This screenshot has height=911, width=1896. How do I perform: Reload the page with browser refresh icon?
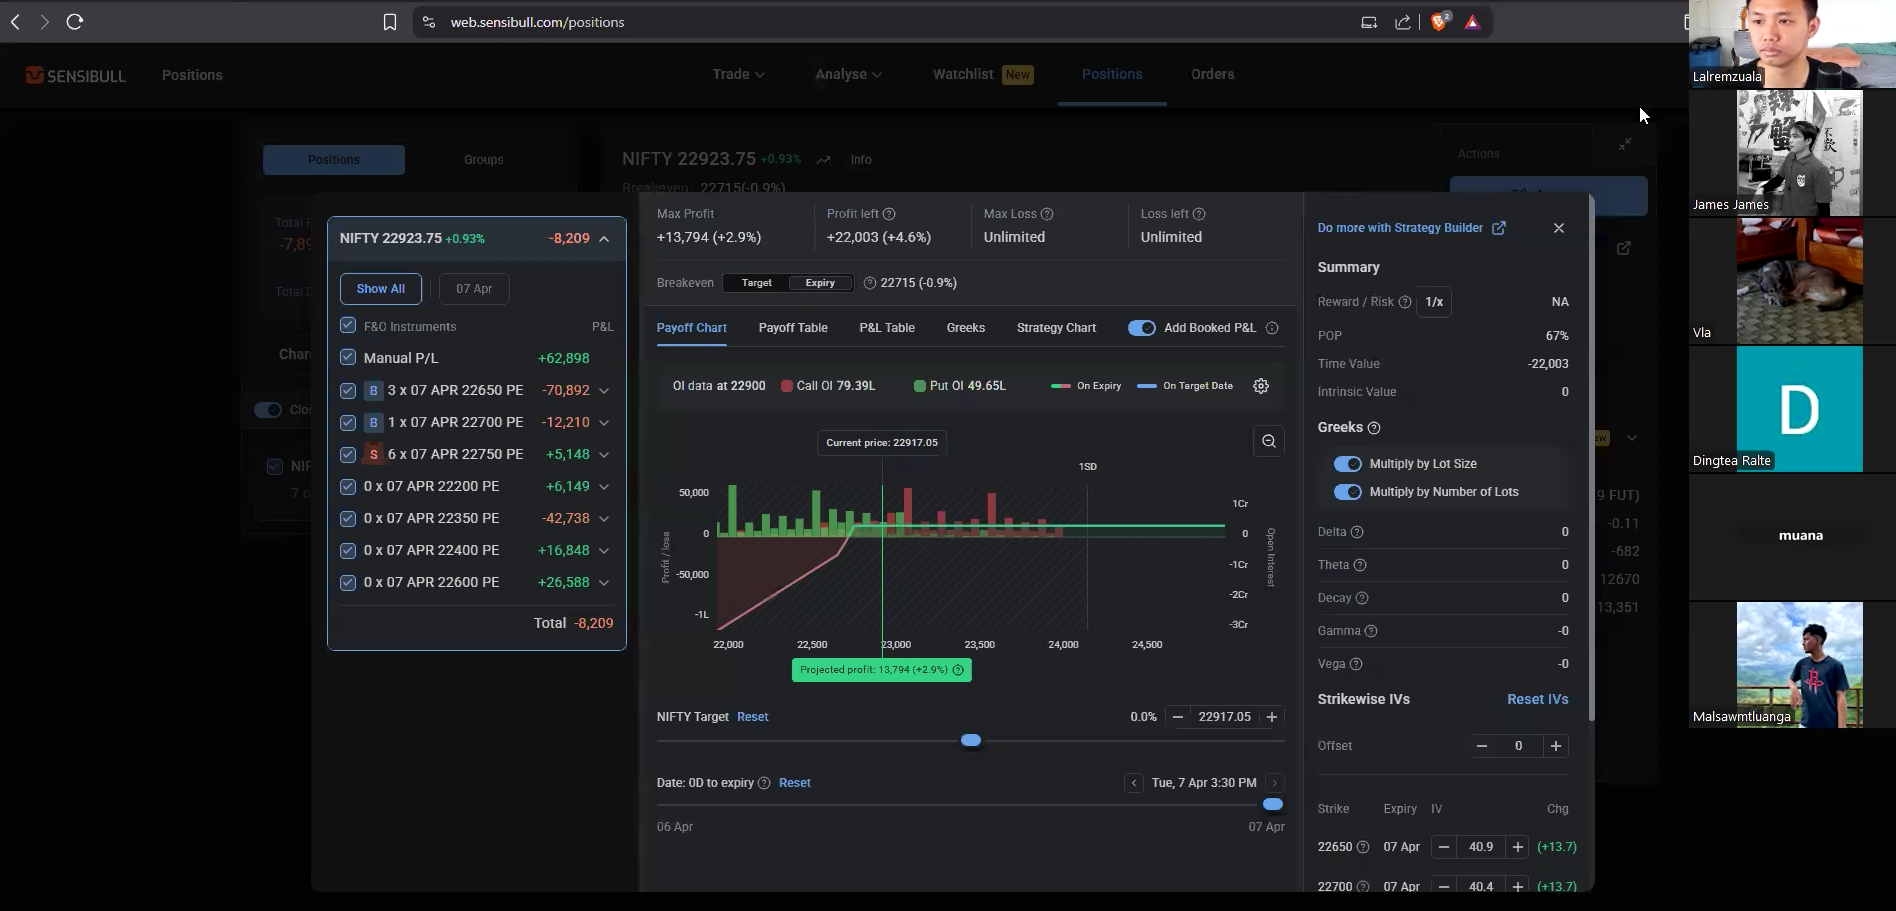[x=75, y=22]
